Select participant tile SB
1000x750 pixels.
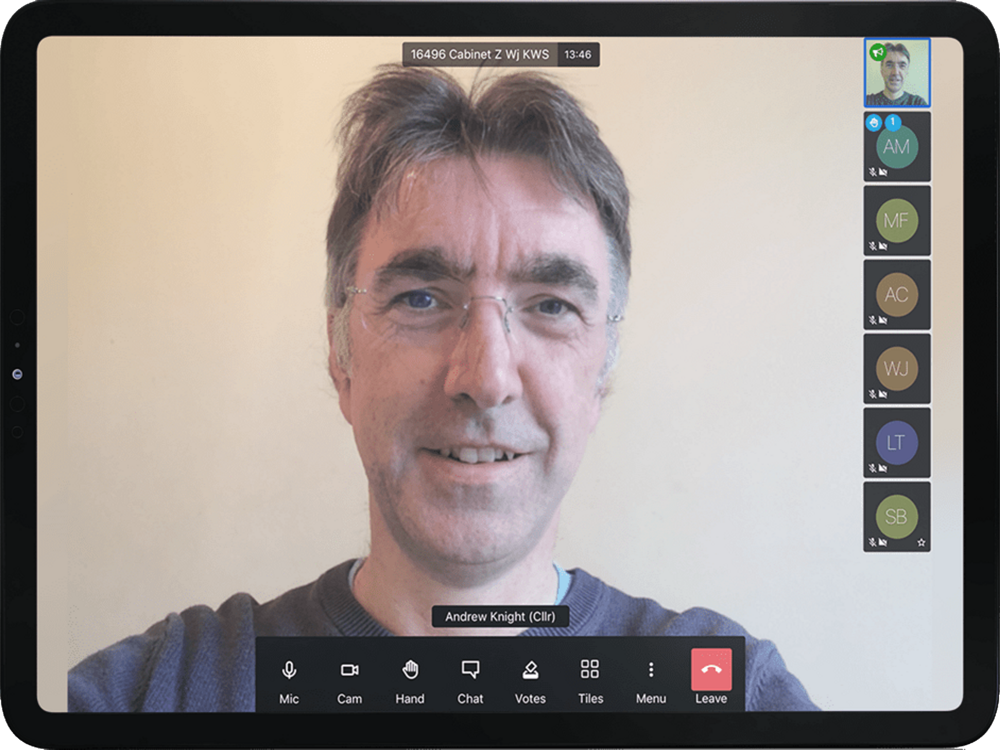(x=897, y=517)
